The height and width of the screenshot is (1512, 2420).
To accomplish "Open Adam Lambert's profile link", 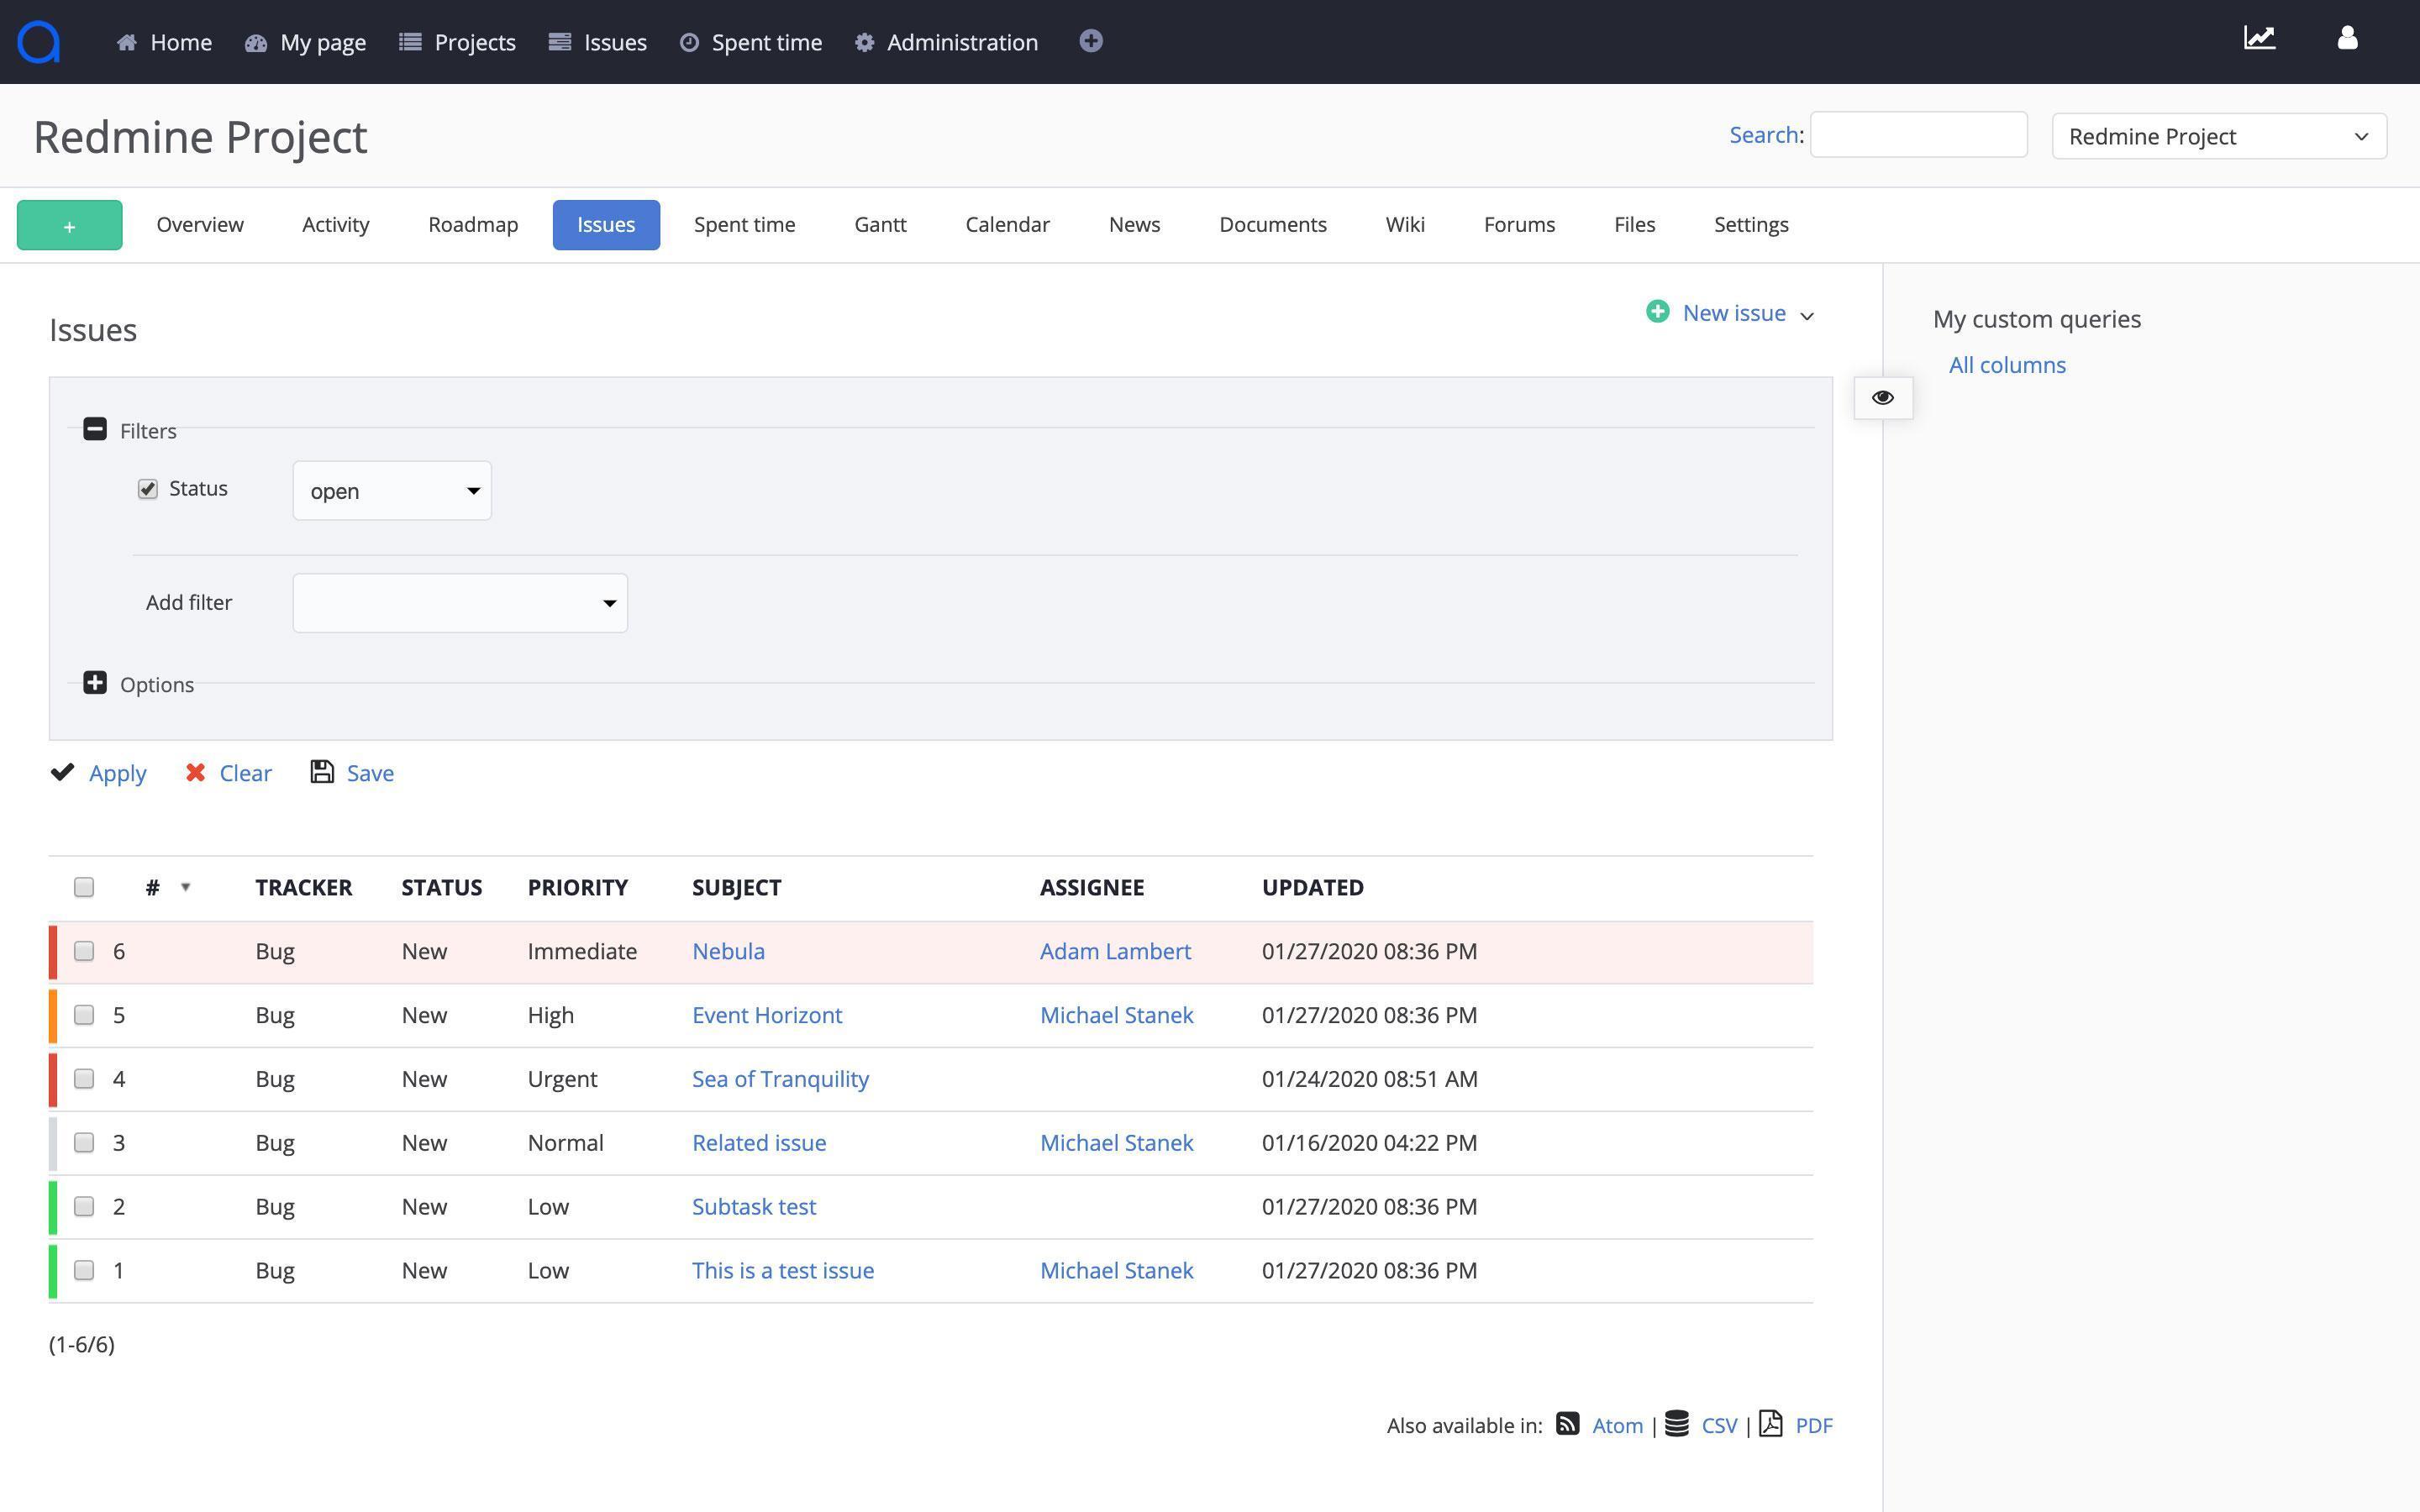I will coord(1115,951).
